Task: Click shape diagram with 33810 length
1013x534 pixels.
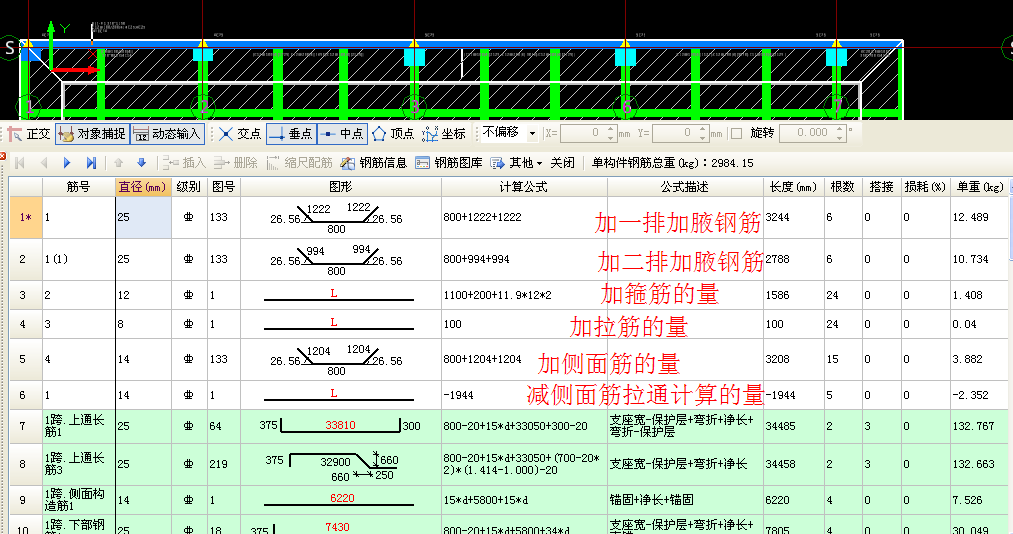Action: [340, 426]
